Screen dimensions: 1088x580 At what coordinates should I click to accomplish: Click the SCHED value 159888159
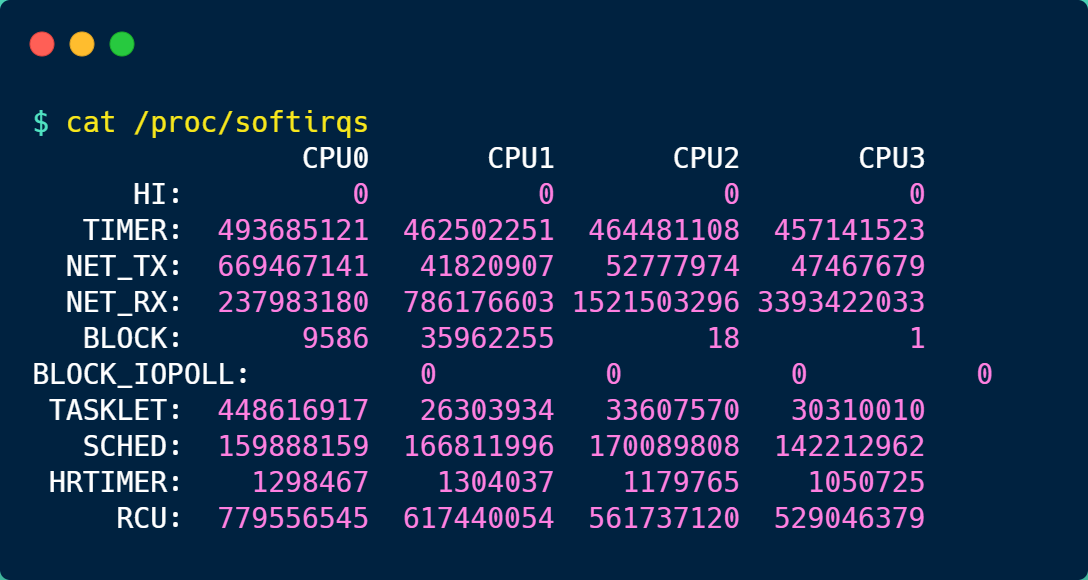[x=293, y=447]
